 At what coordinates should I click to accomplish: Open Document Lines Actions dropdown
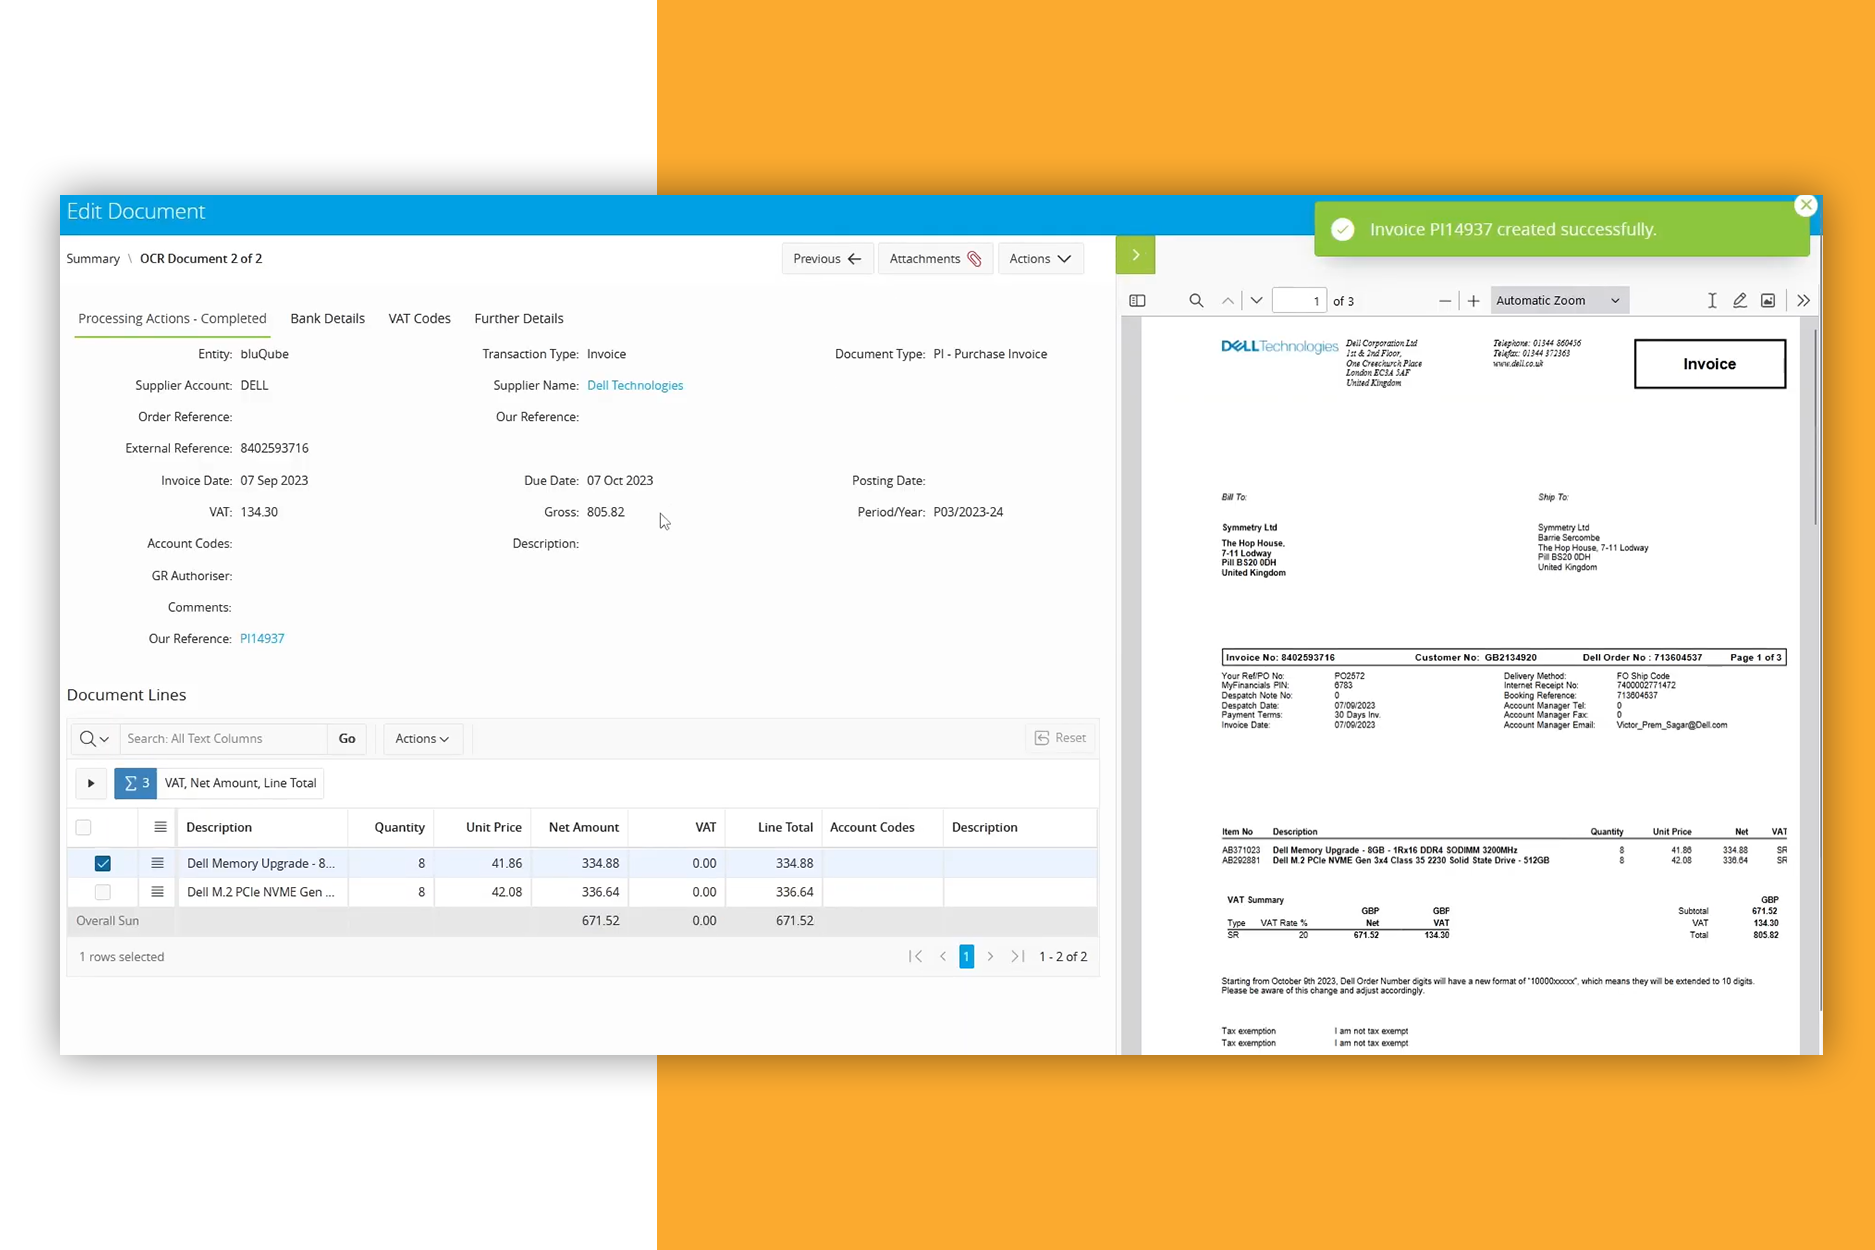[x=422, y=739]
